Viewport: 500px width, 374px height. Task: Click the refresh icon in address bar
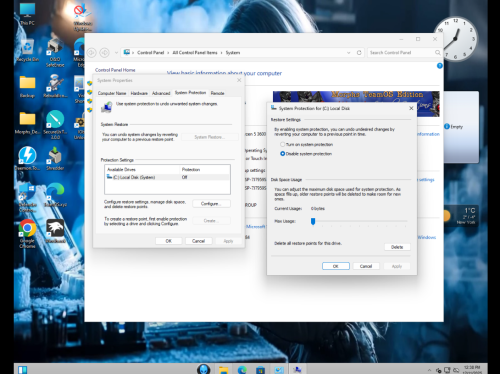tap(359, 53)
